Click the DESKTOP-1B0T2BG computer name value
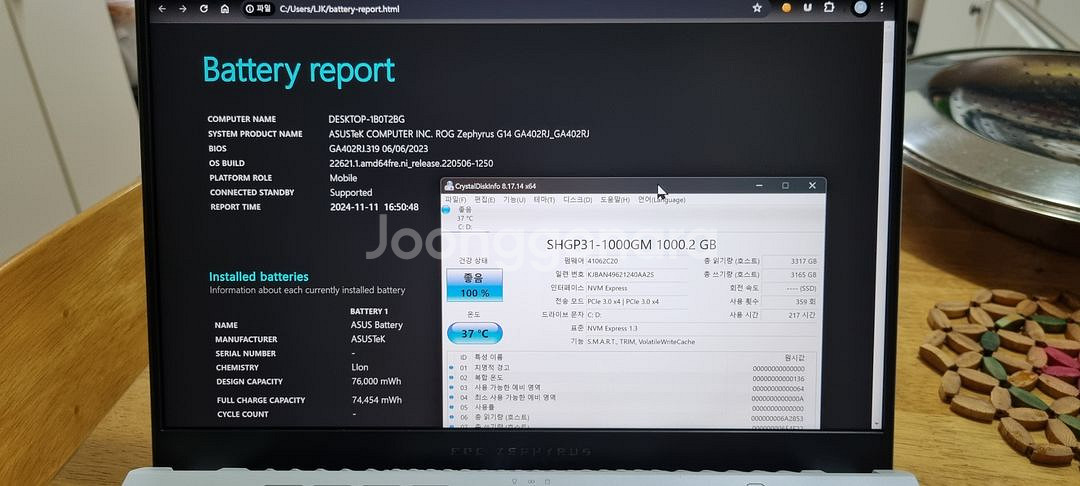1080x486 pixels. pyautogui.click(x=366, y=119)
